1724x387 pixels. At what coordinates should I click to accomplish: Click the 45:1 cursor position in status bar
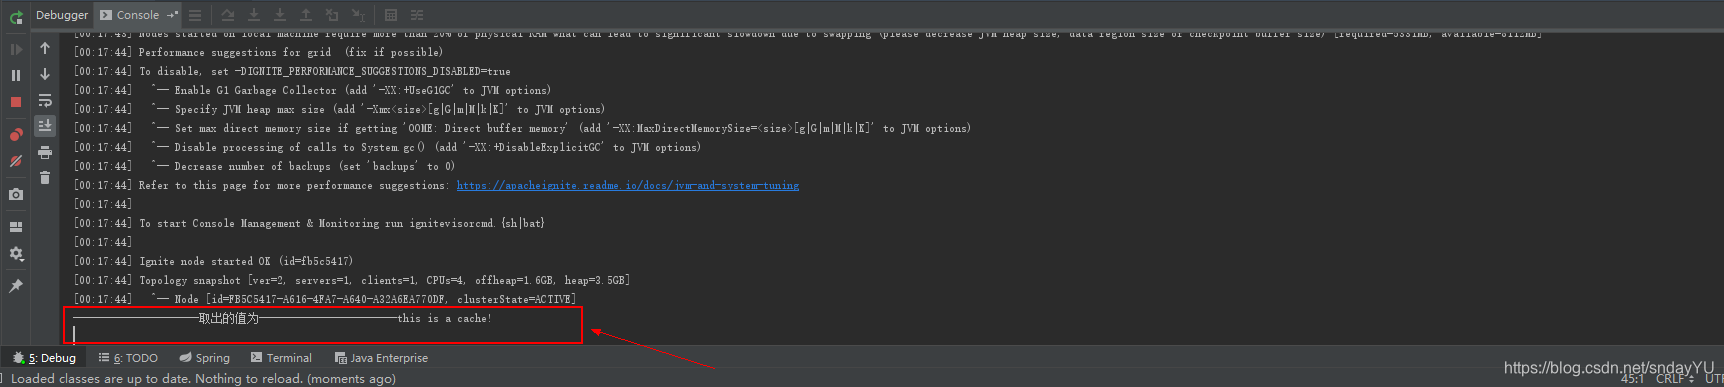[1632, 379]
